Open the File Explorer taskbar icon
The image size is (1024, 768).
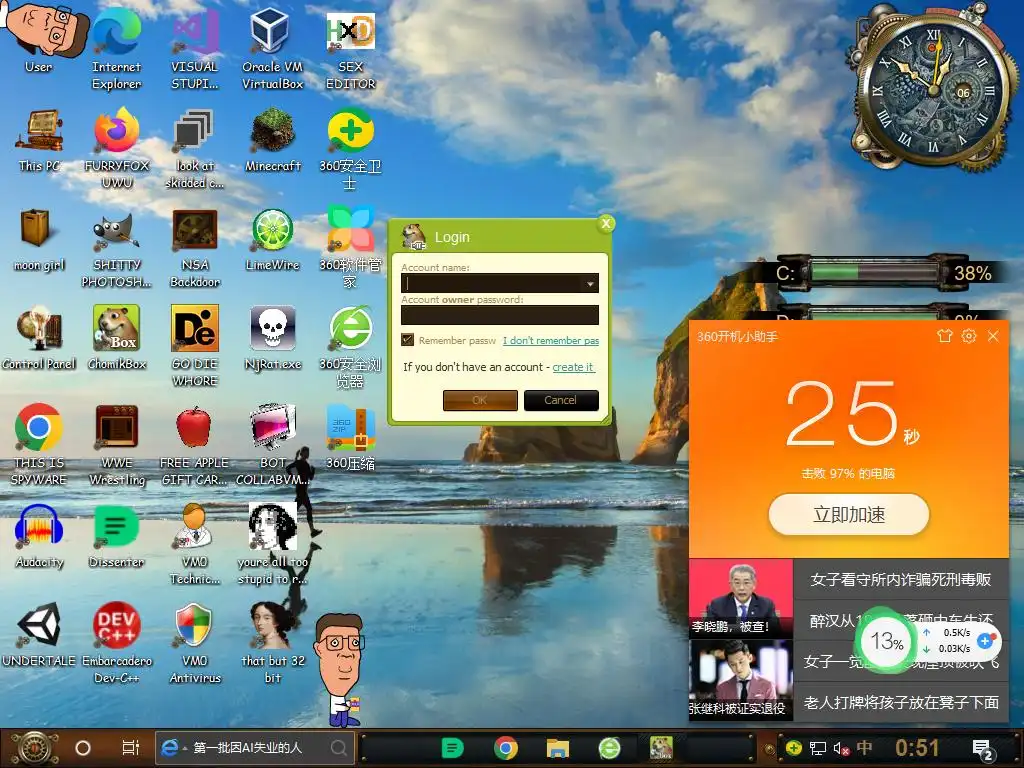pyautogui.click(x=557, y=748)
